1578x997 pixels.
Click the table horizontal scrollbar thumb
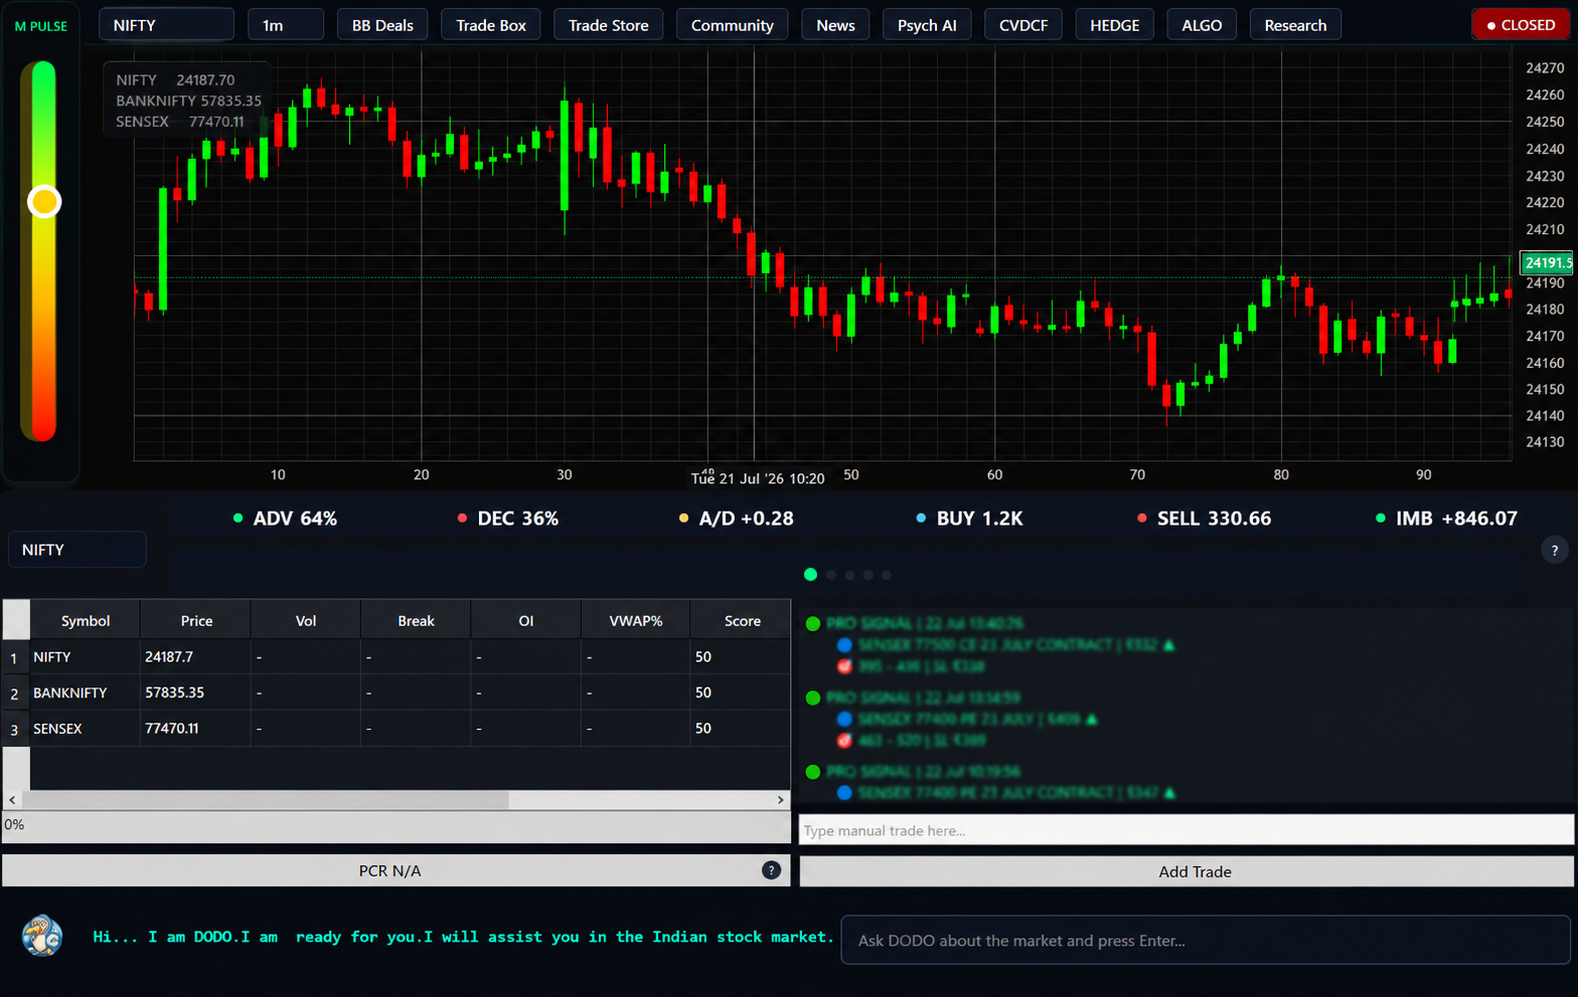(265, 800)
